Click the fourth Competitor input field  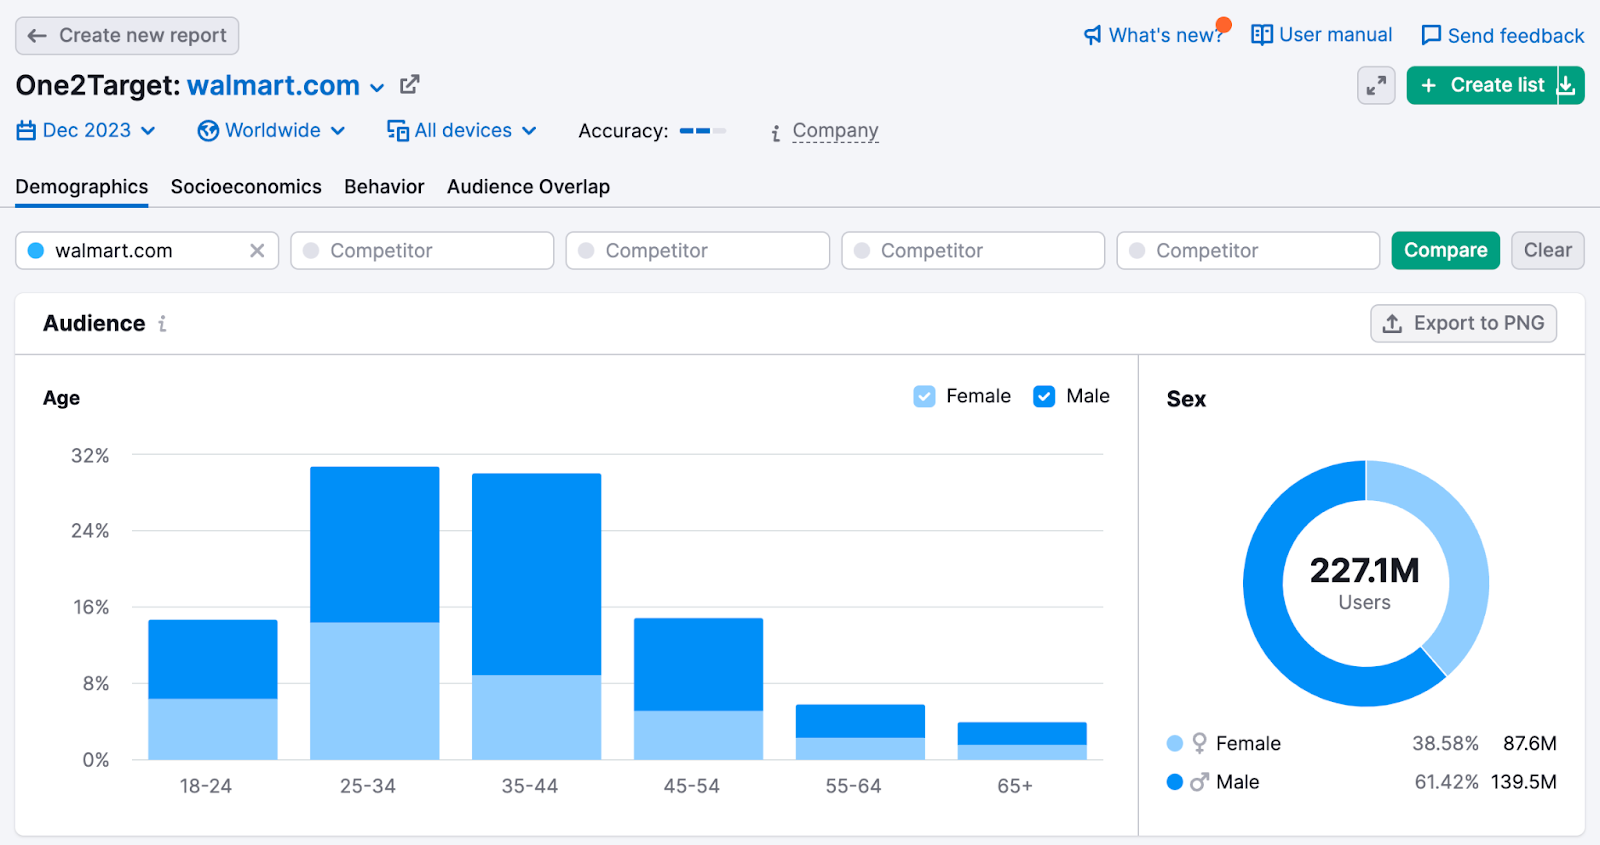[1248, 251]
